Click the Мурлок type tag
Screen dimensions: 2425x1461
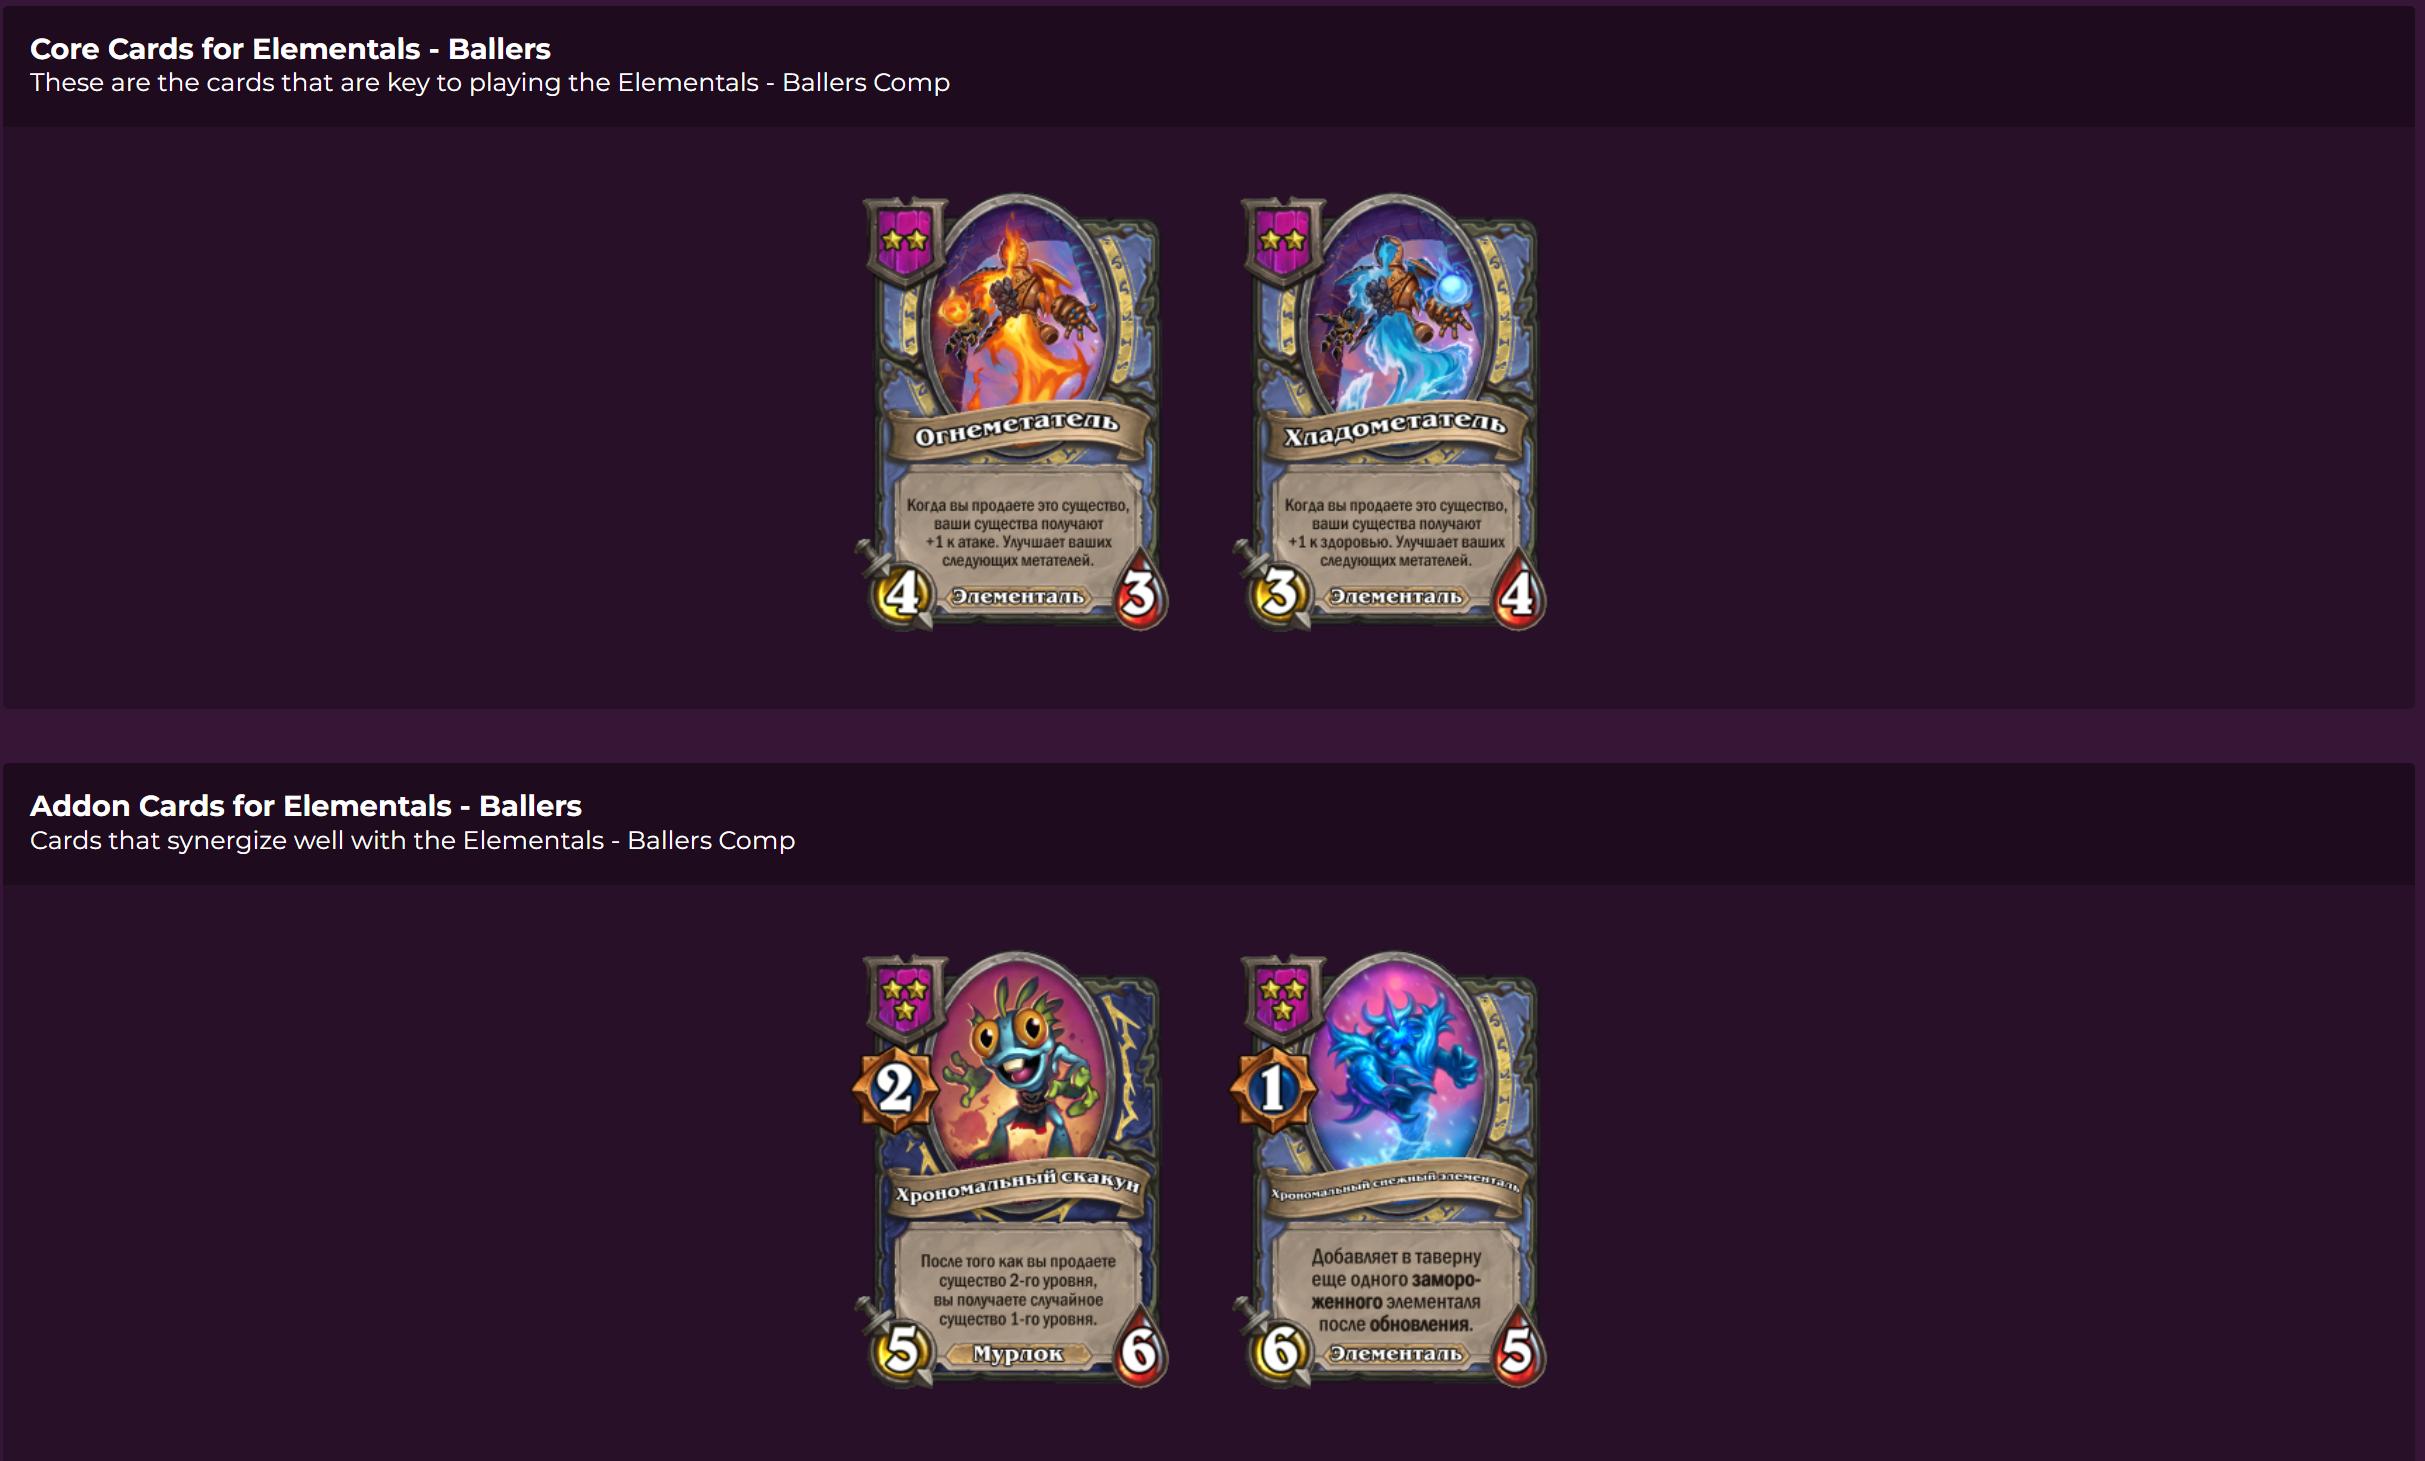coord(1018,1354)
